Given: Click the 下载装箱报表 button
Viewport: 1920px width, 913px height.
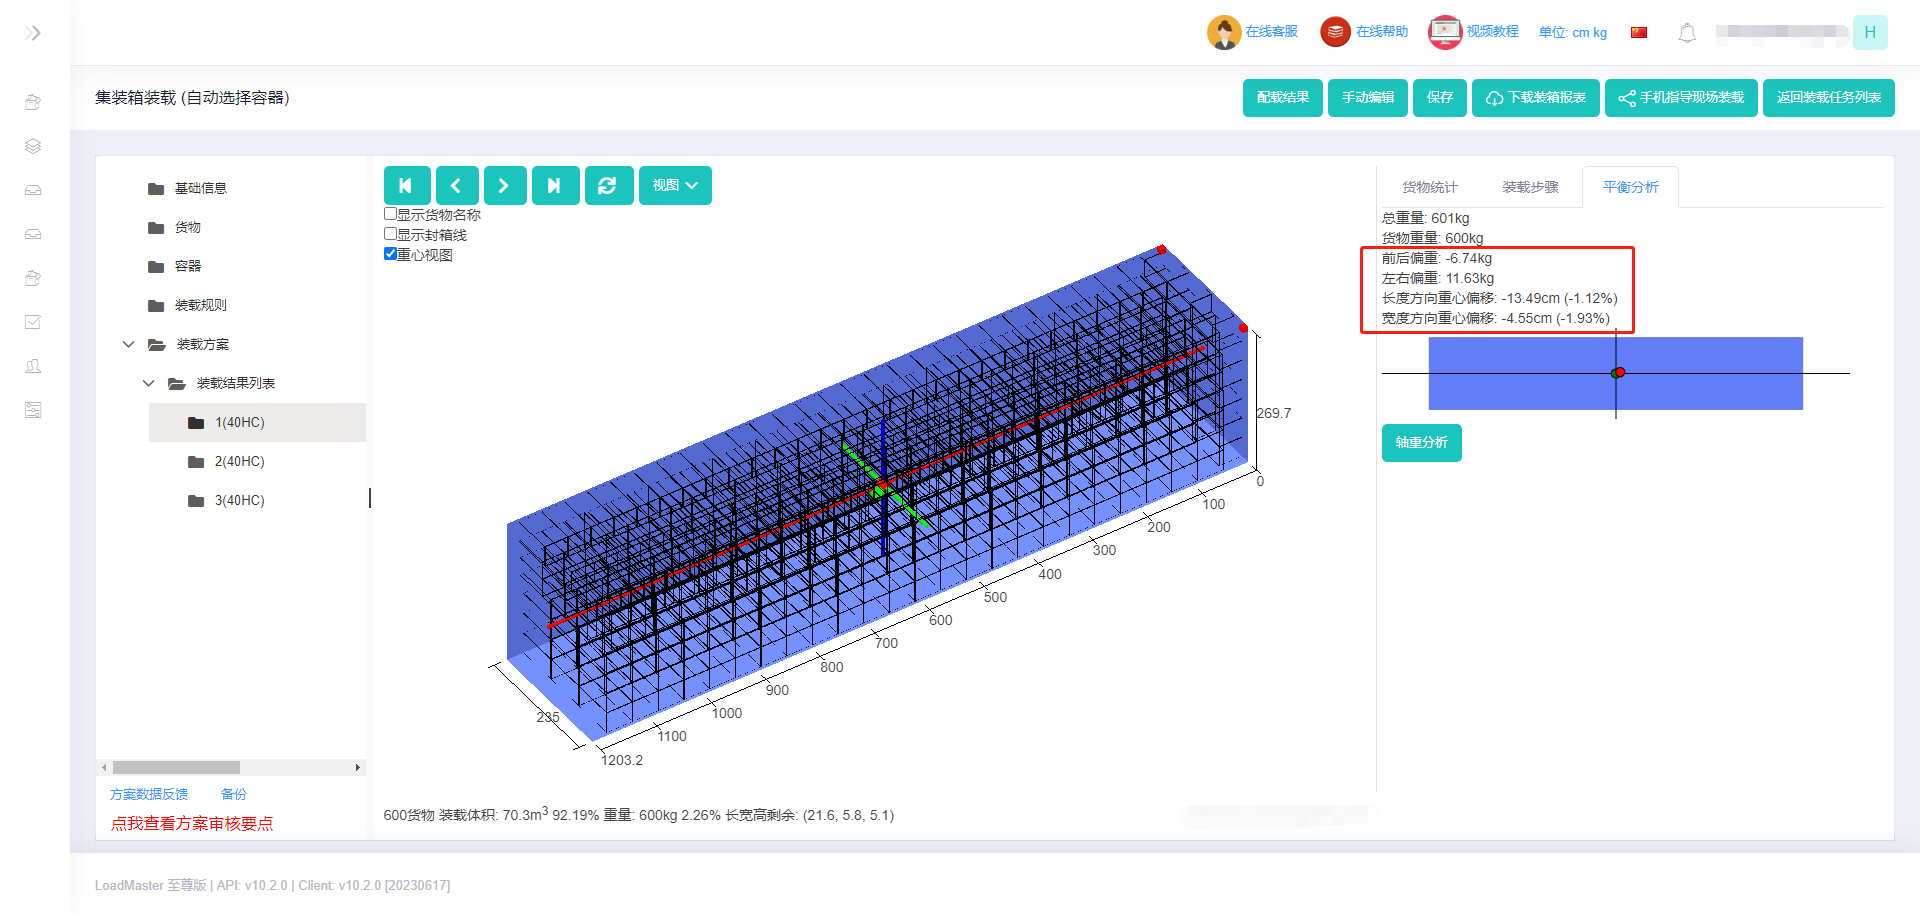Looking at the screenshot, I should [1535, 98].
